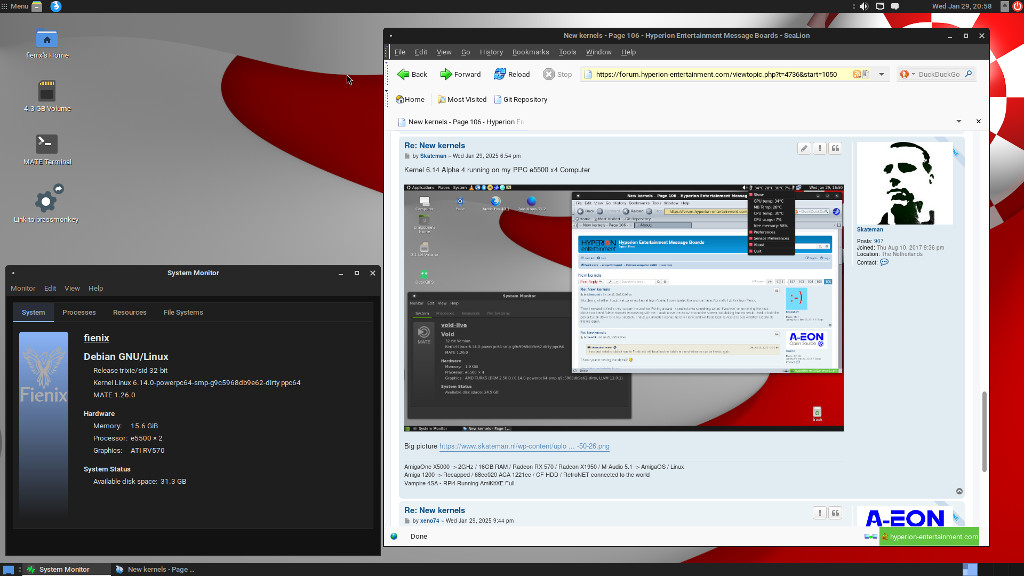This screenshot has width=1024, height=576.
Task: Open the Menu button in top panel
Action: (x=15, y=6)
